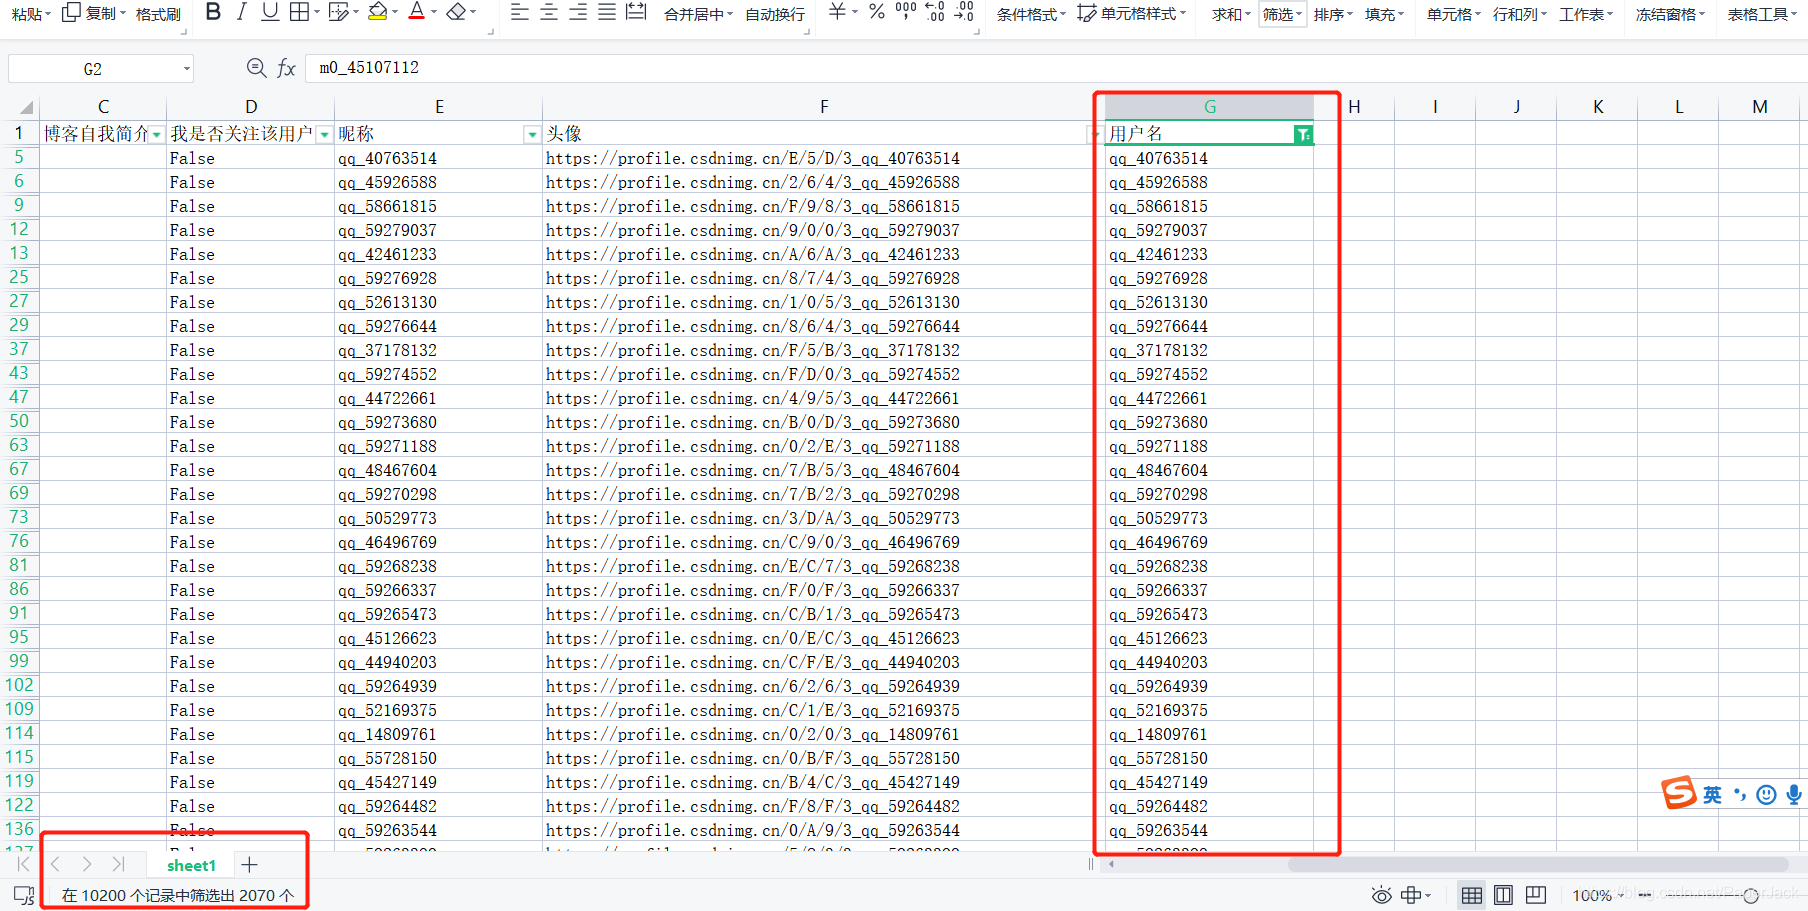
Task: Switch to page layout view
Action: pos(1503,895)
